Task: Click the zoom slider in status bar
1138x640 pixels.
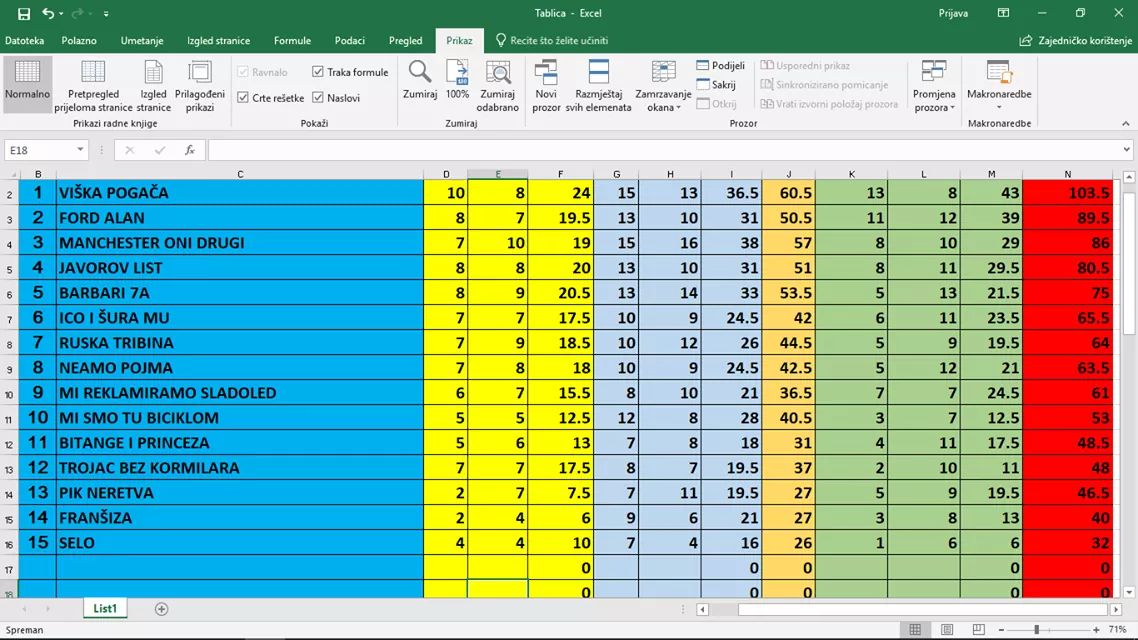Action: pos(1037,630)
